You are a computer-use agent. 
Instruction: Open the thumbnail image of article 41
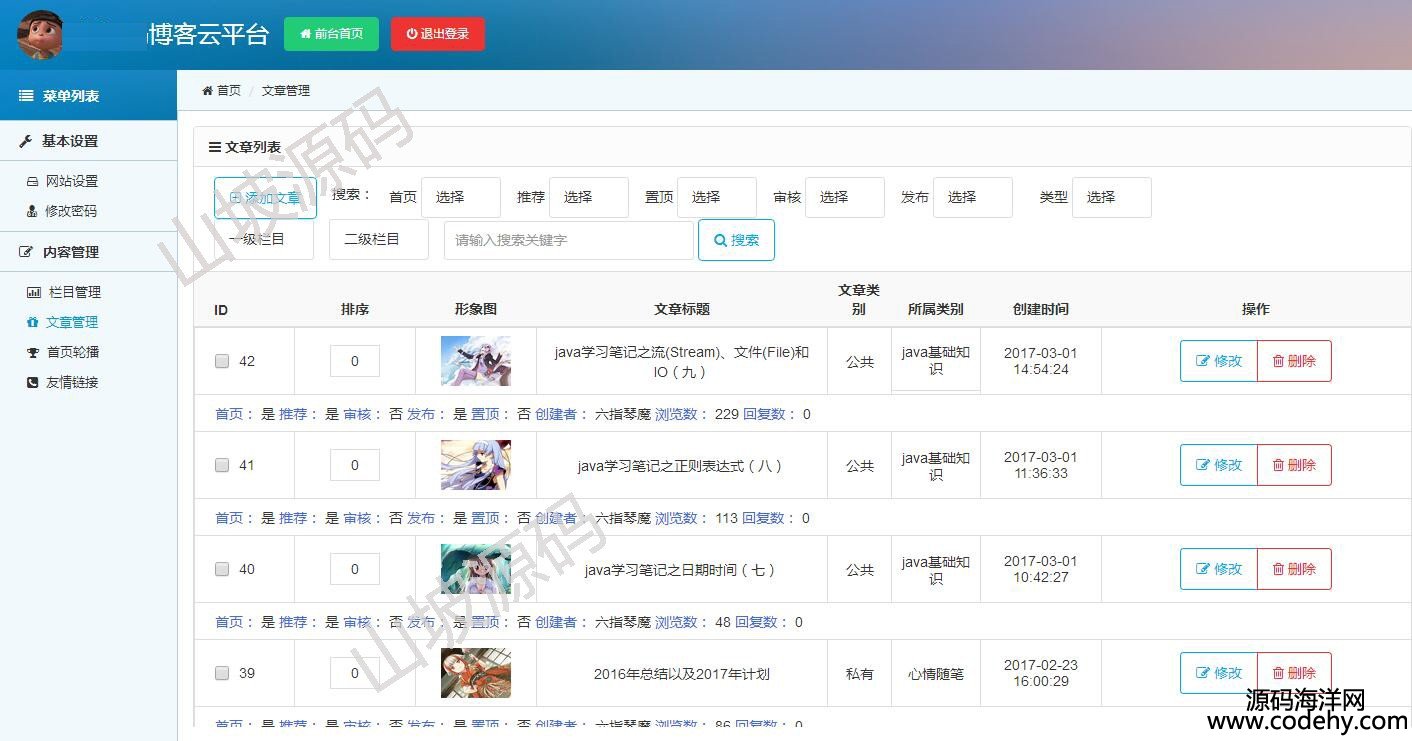[476, 465]
